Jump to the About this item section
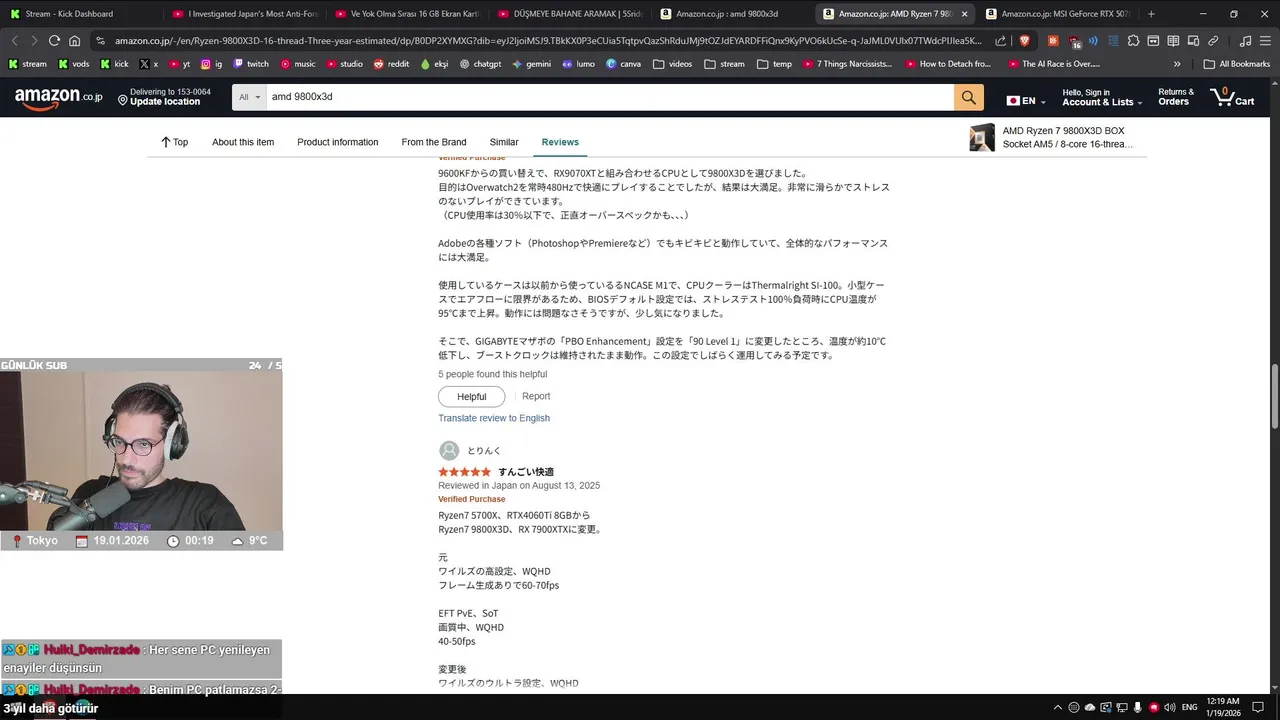Viewport: 1280px width, 720px height. [243, 142]
